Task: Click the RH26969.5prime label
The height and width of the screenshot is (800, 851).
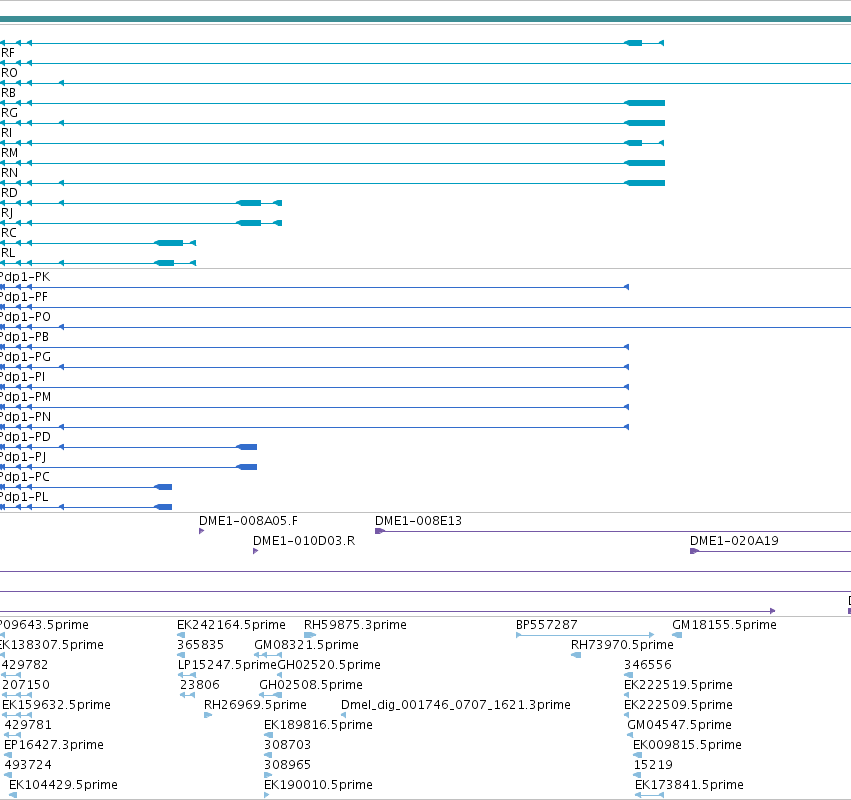Action: click(x=255, y=704)
